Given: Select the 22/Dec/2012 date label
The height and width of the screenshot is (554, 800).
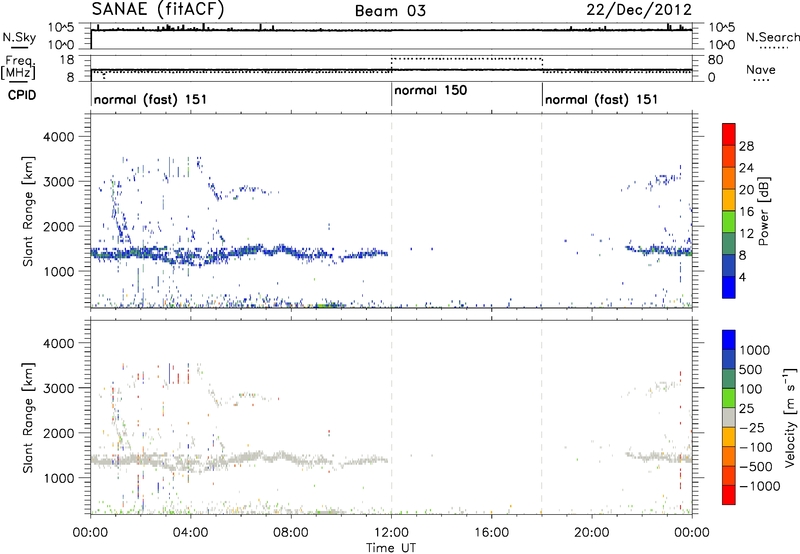Looking at the screenshot, I should click(x=639, y=10).
